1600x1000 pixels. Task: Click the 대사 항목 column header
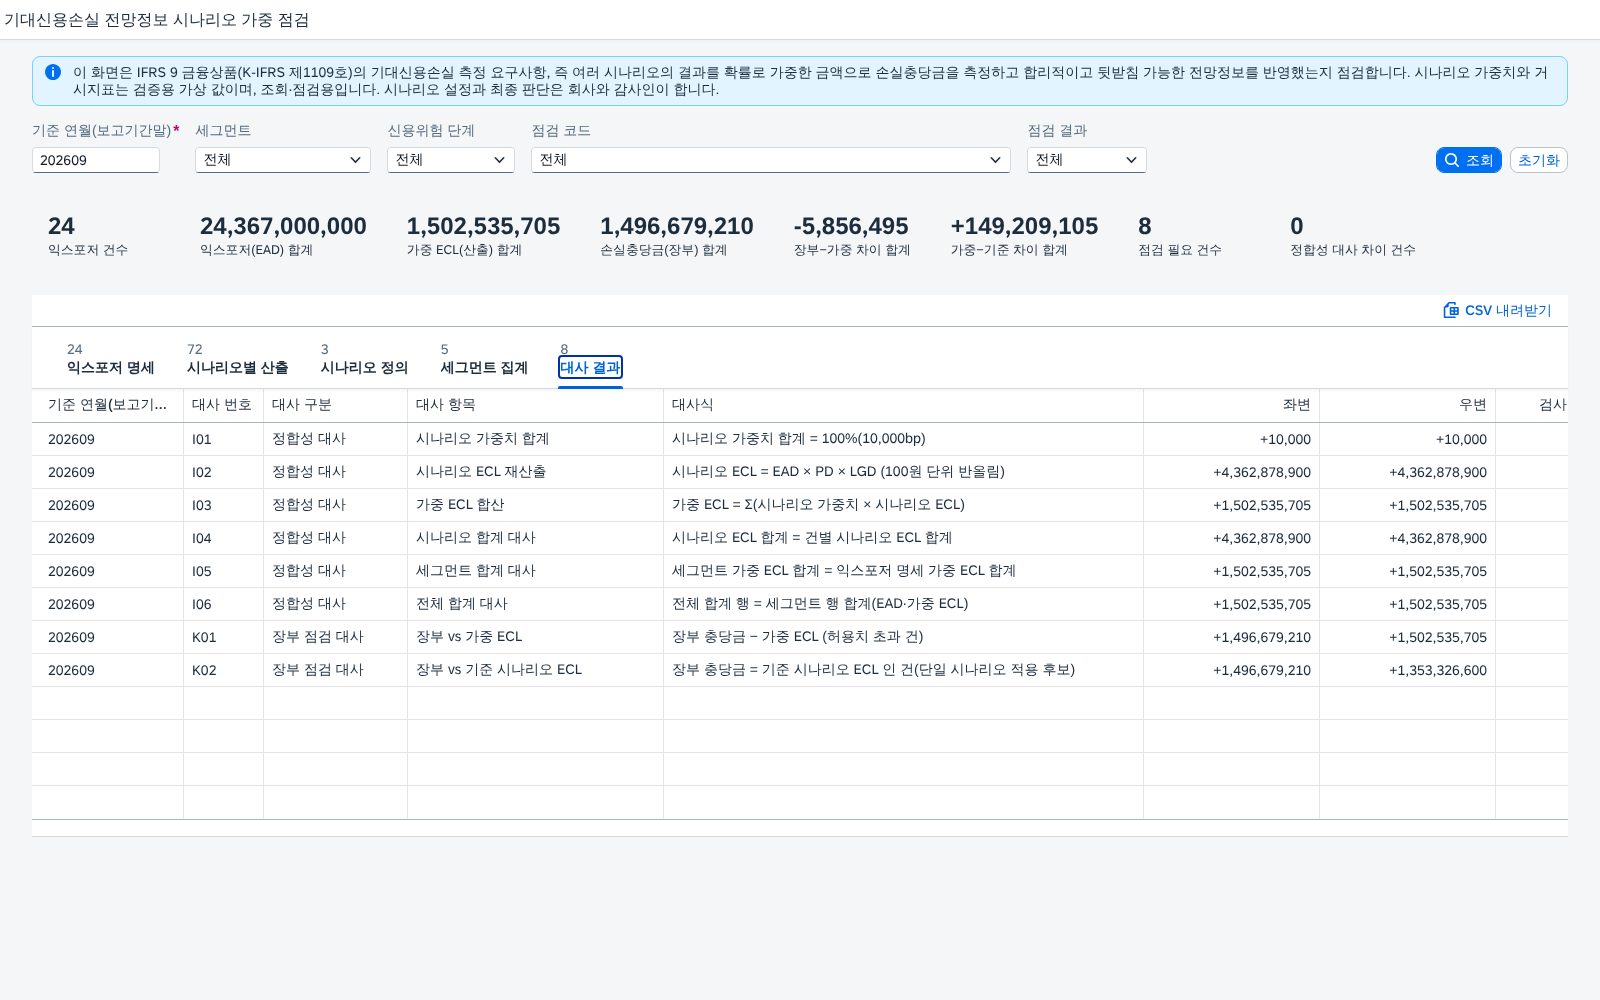[535, 405]
